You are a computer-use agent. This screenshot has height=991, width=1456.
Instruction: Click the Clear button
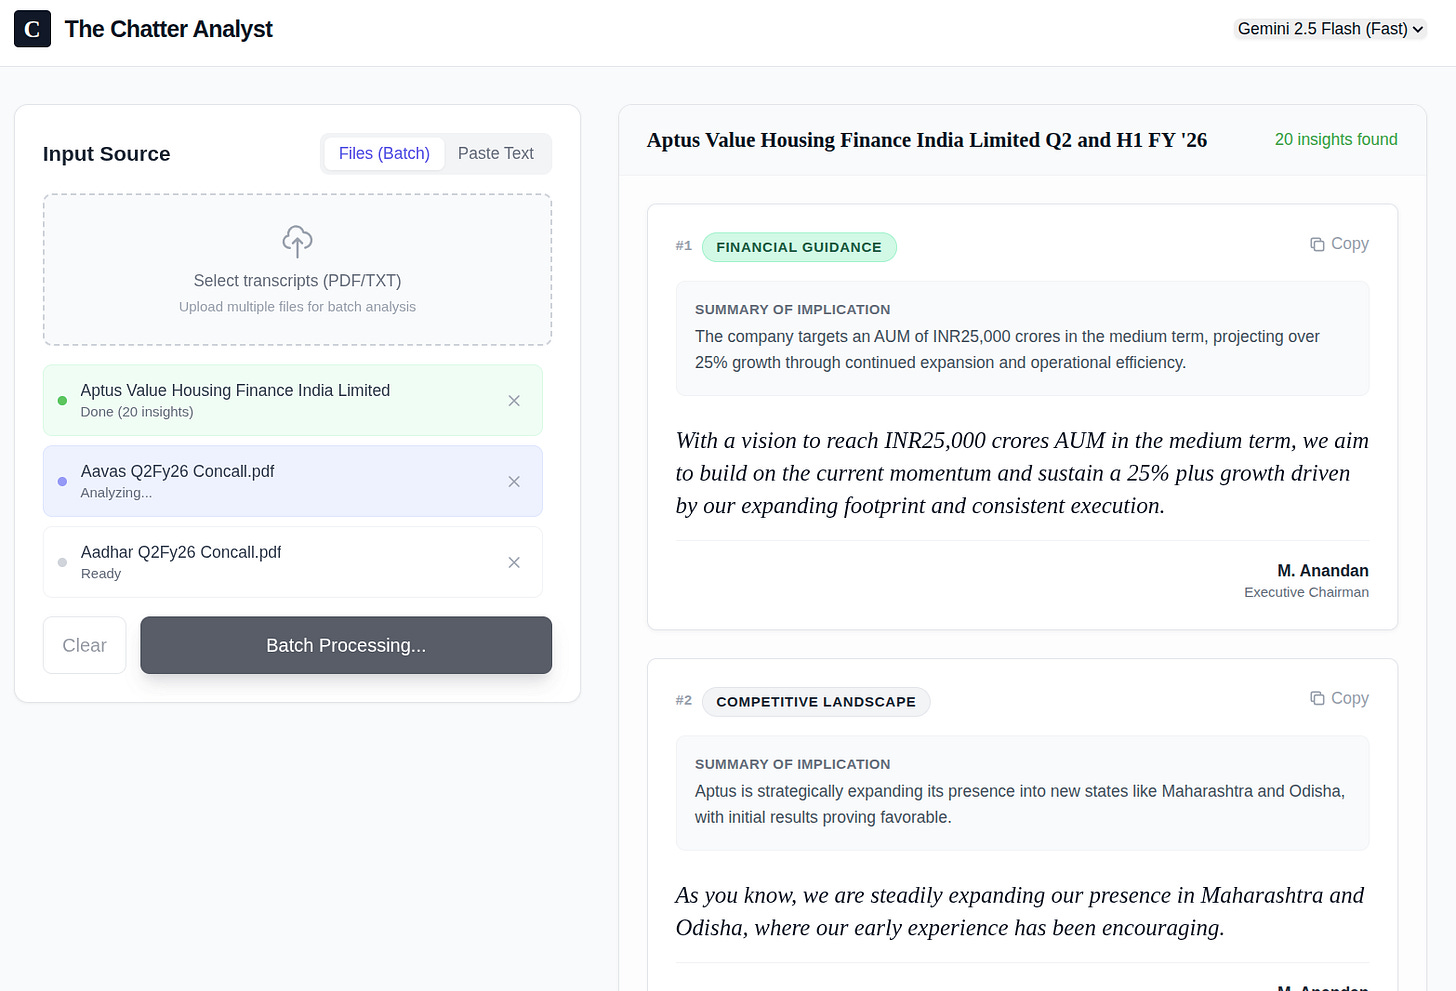tap(85, 645)
